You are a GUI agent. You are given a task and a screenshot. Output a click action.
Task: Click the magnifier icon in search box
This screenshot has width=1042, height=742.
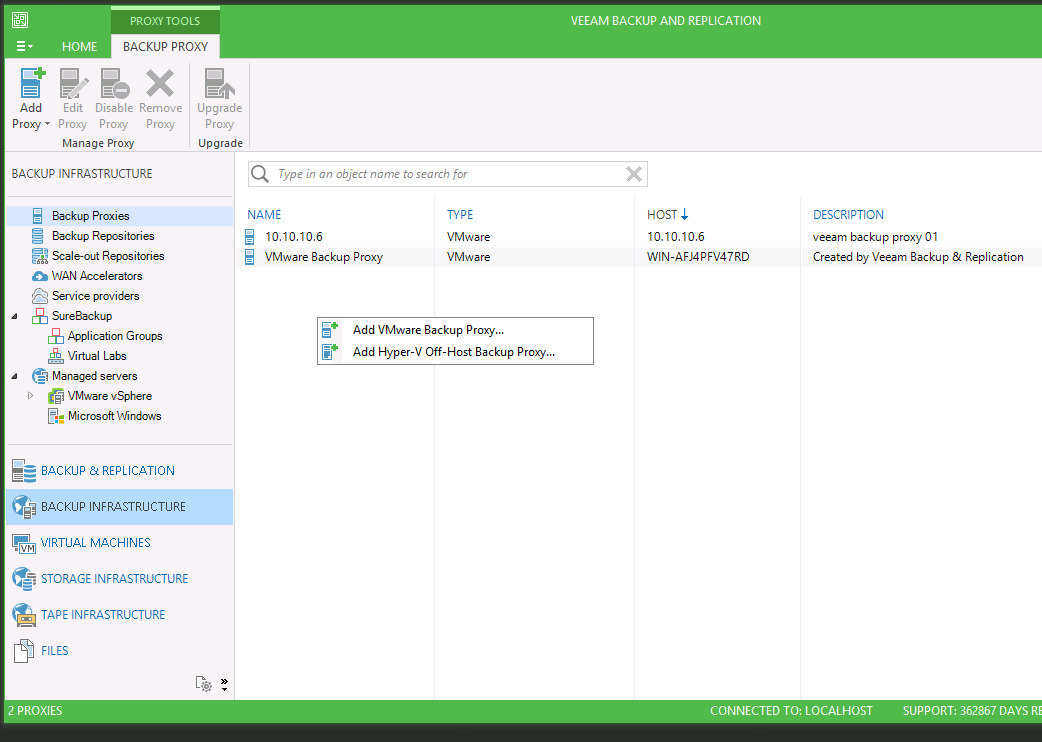260,174
